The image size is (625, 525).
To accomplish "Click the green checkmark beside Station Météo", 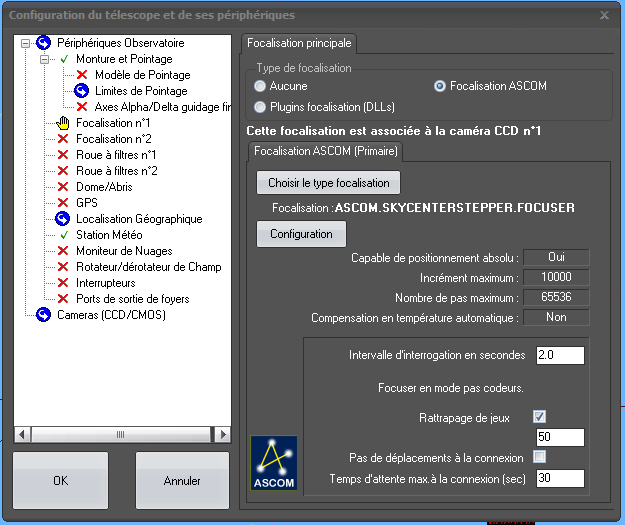I will coord(63,235).
